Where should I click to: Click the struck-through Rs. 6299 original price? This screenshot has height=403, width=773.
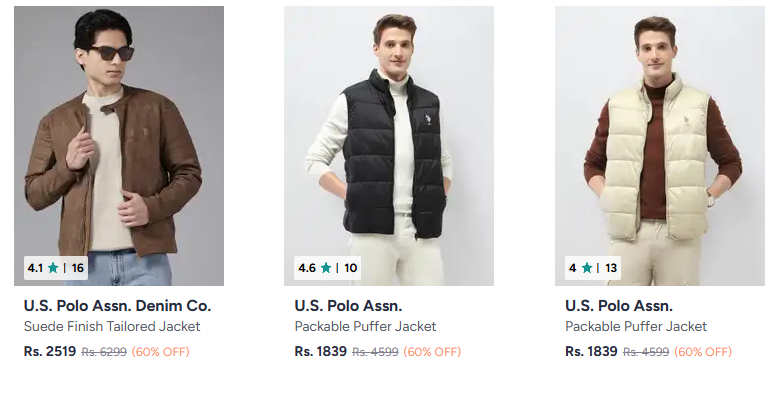[x=104, y=352]
